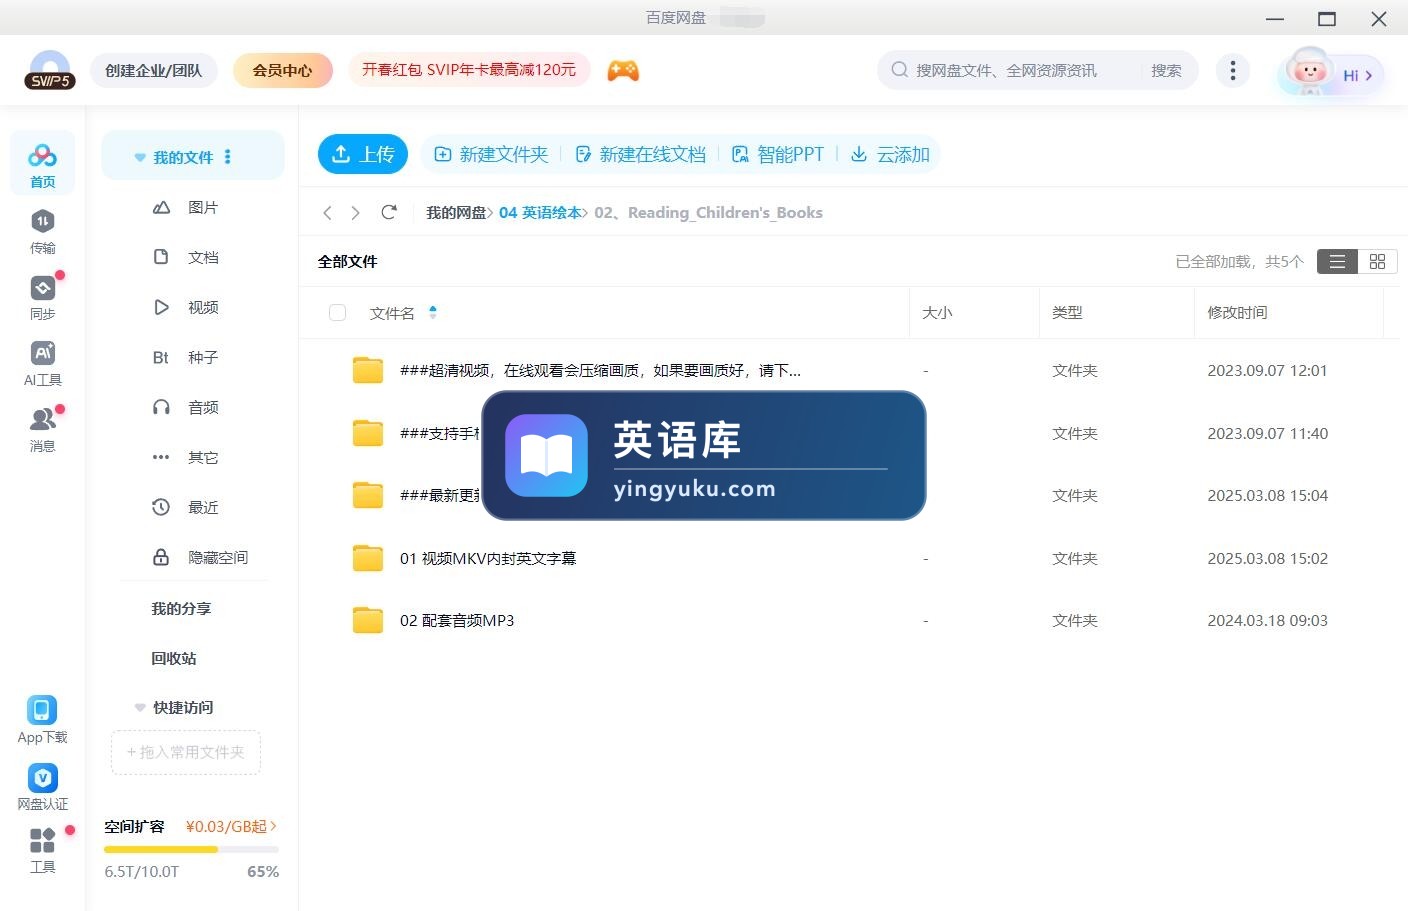
Task: Collapse the 快捷访问 section
Action: click(140, 707)
